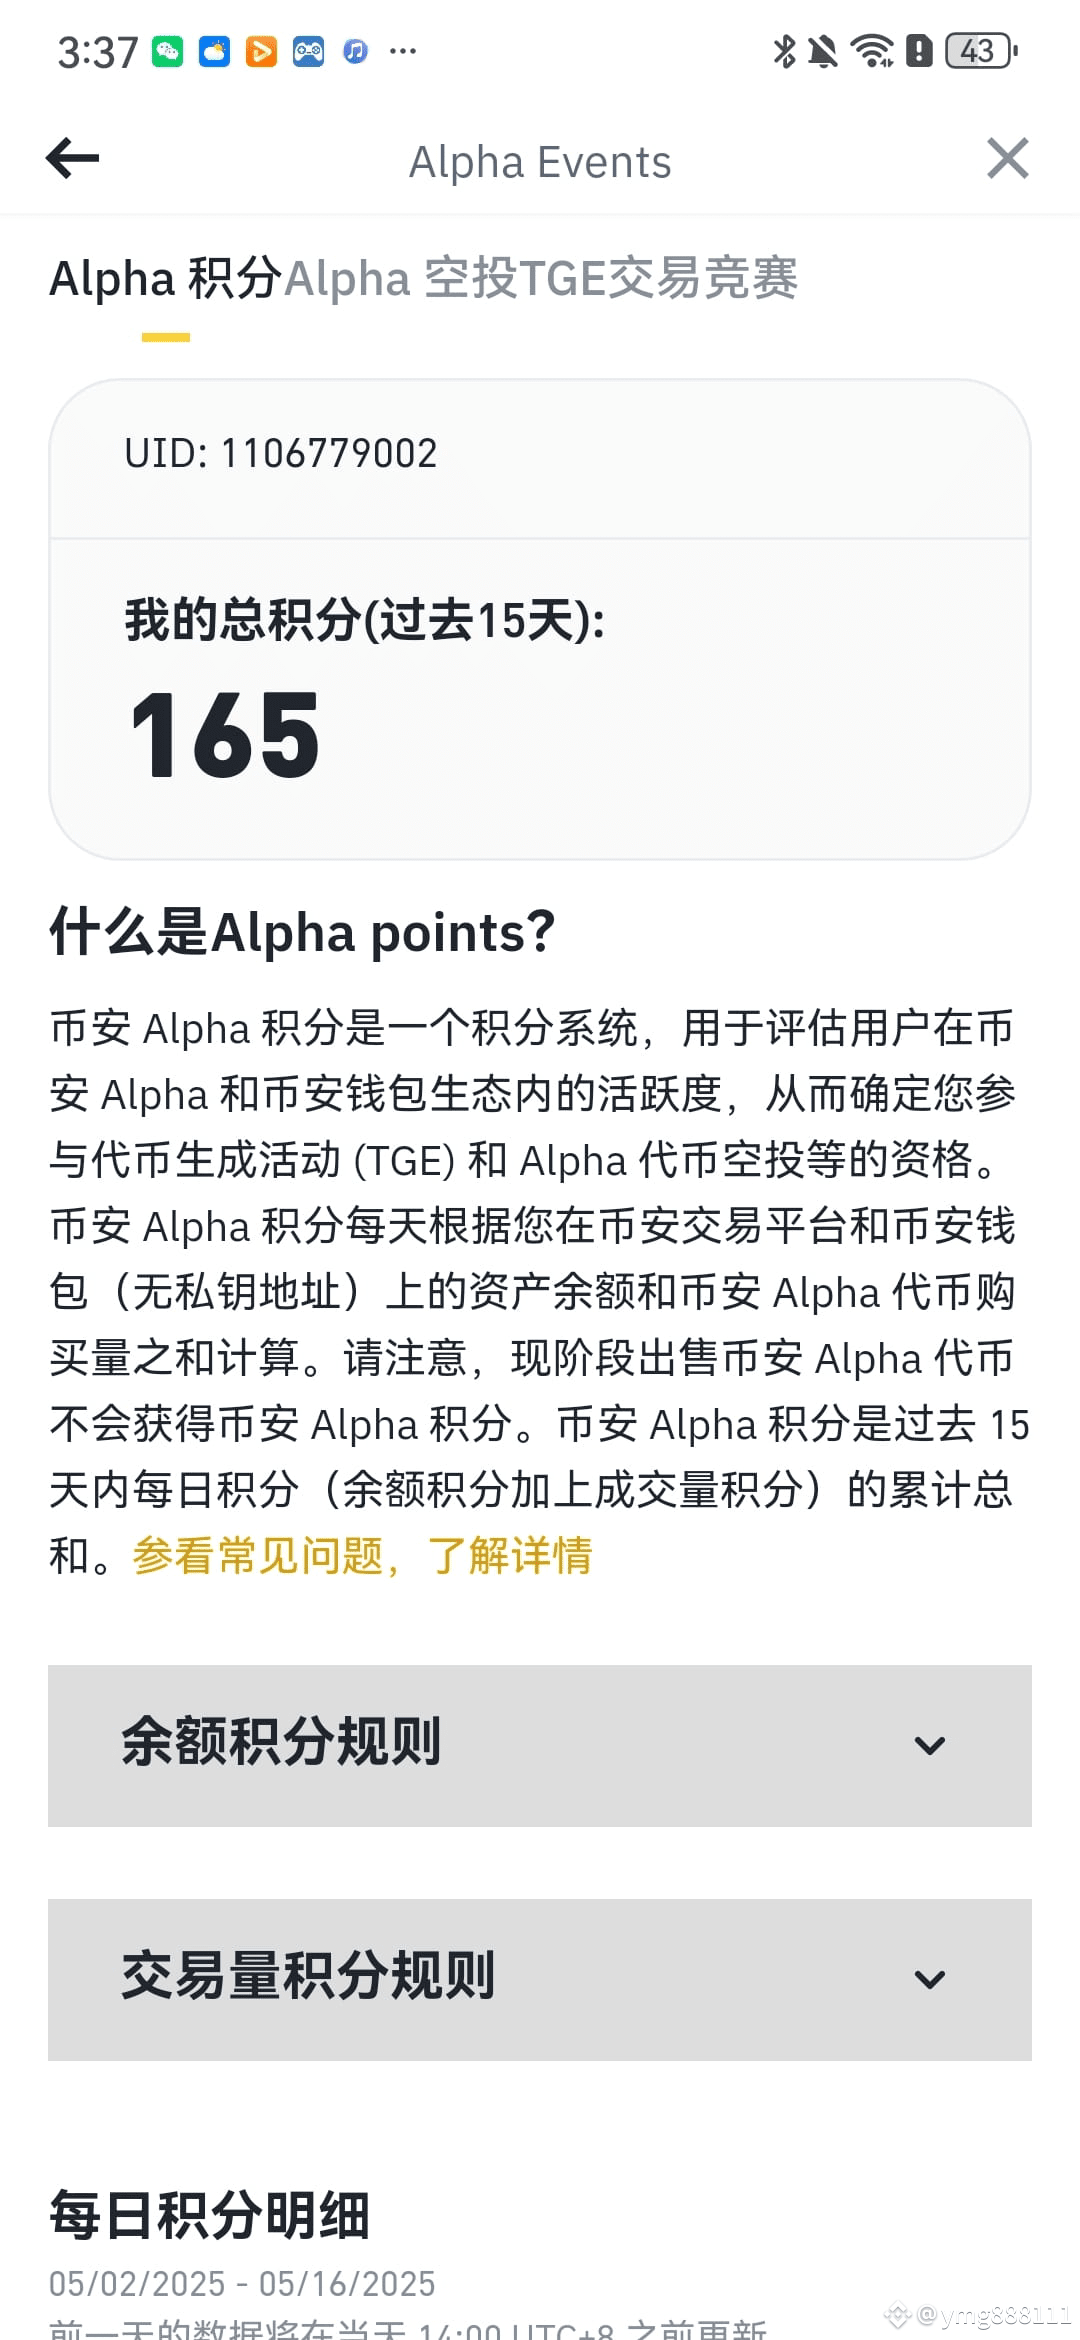Open WeChat notification in status bar
1080x2340 pixels.
(167, 51)
